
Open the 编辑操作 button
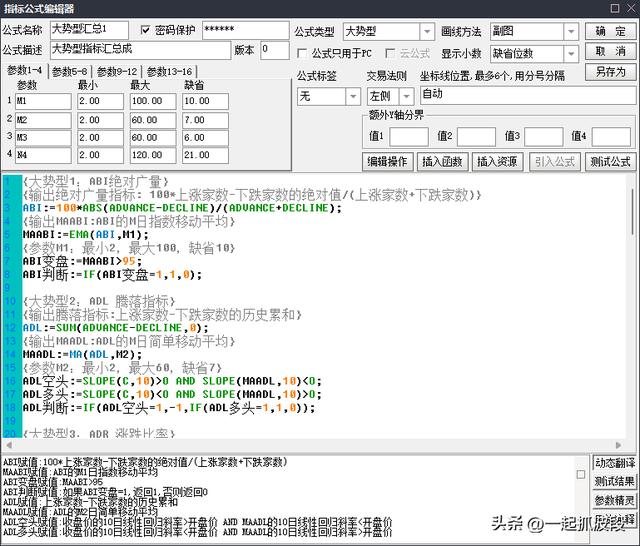(x=387, y=162)
